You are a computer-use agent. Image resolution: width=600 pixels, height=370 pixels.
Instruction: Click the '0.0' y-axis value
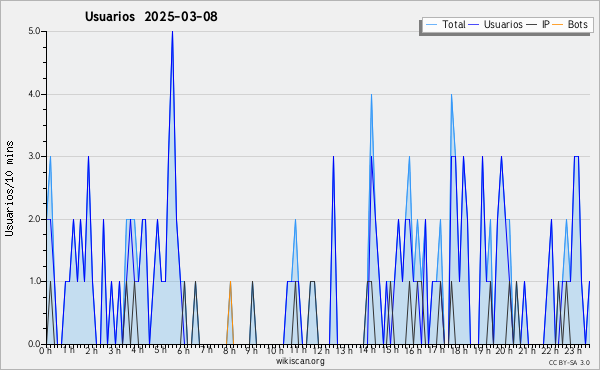click(x=34, y=344)
